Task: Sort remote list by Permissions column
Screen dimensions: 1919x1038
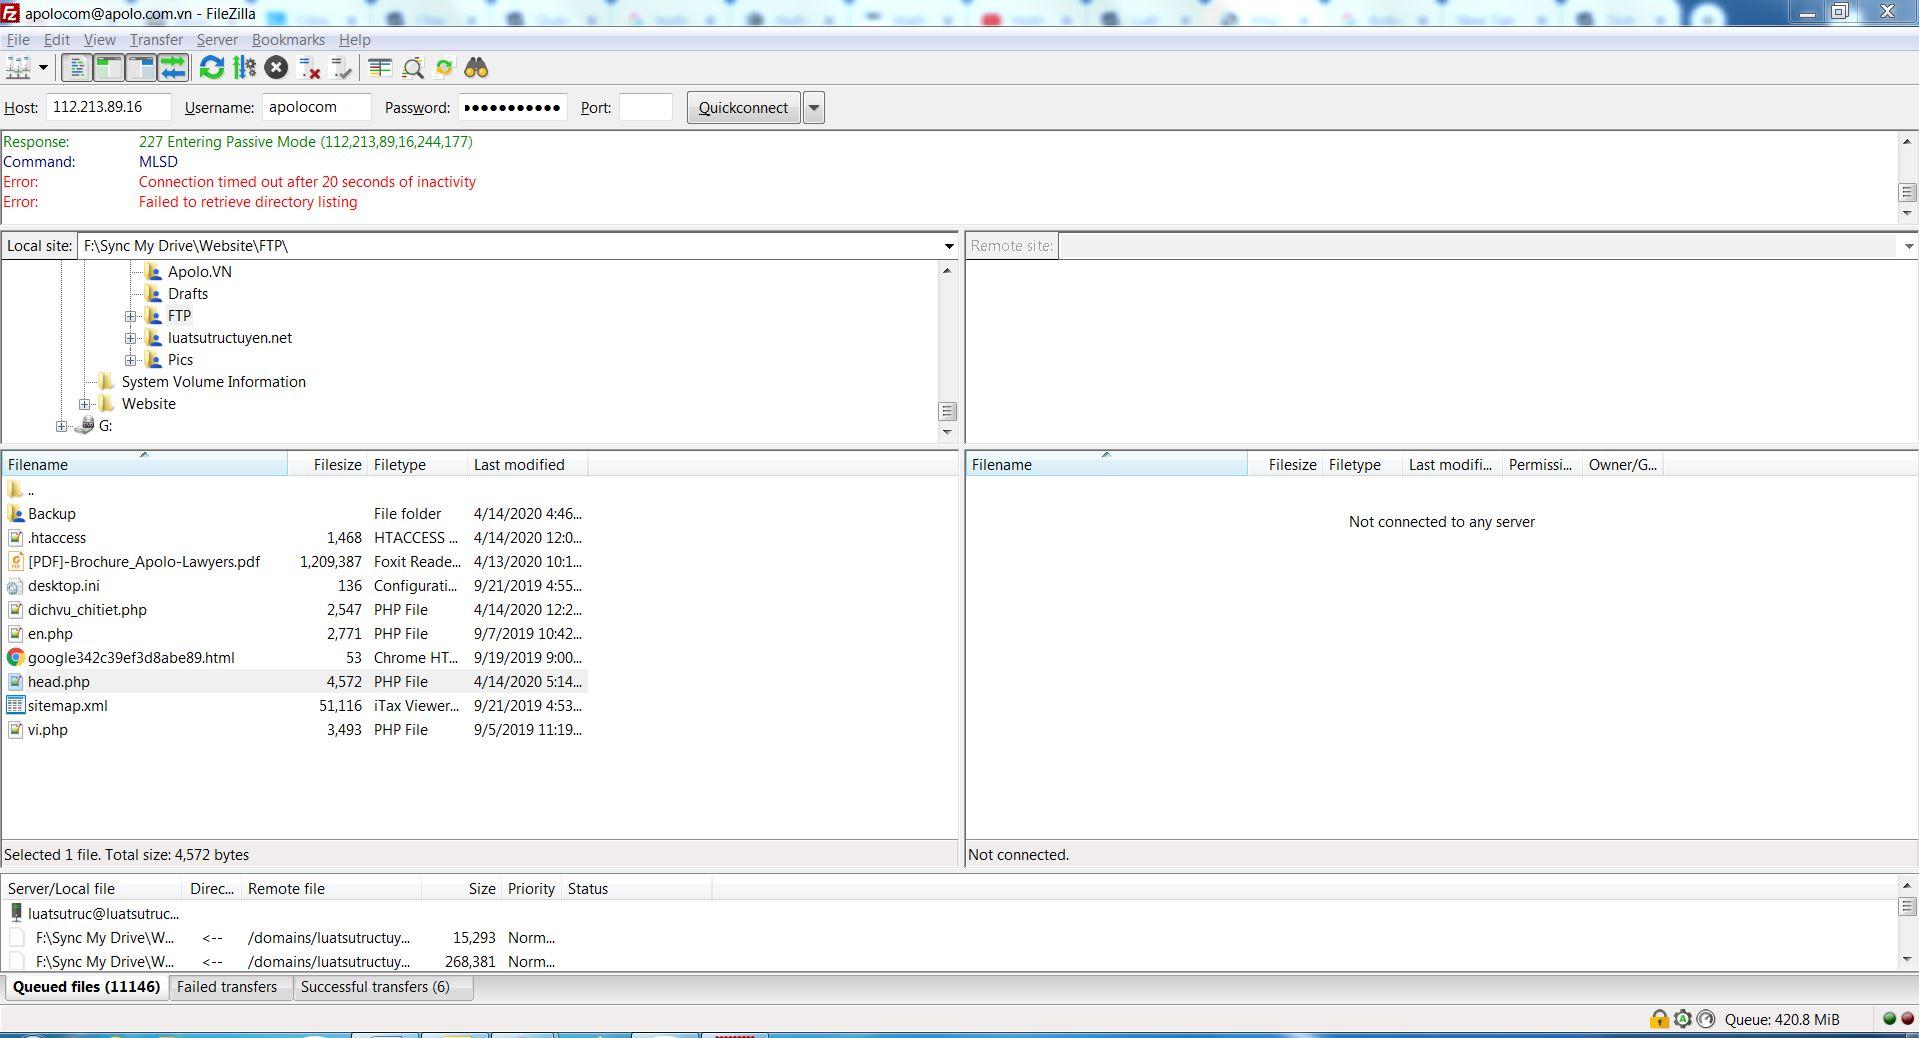Action: tap(1542, 464)
